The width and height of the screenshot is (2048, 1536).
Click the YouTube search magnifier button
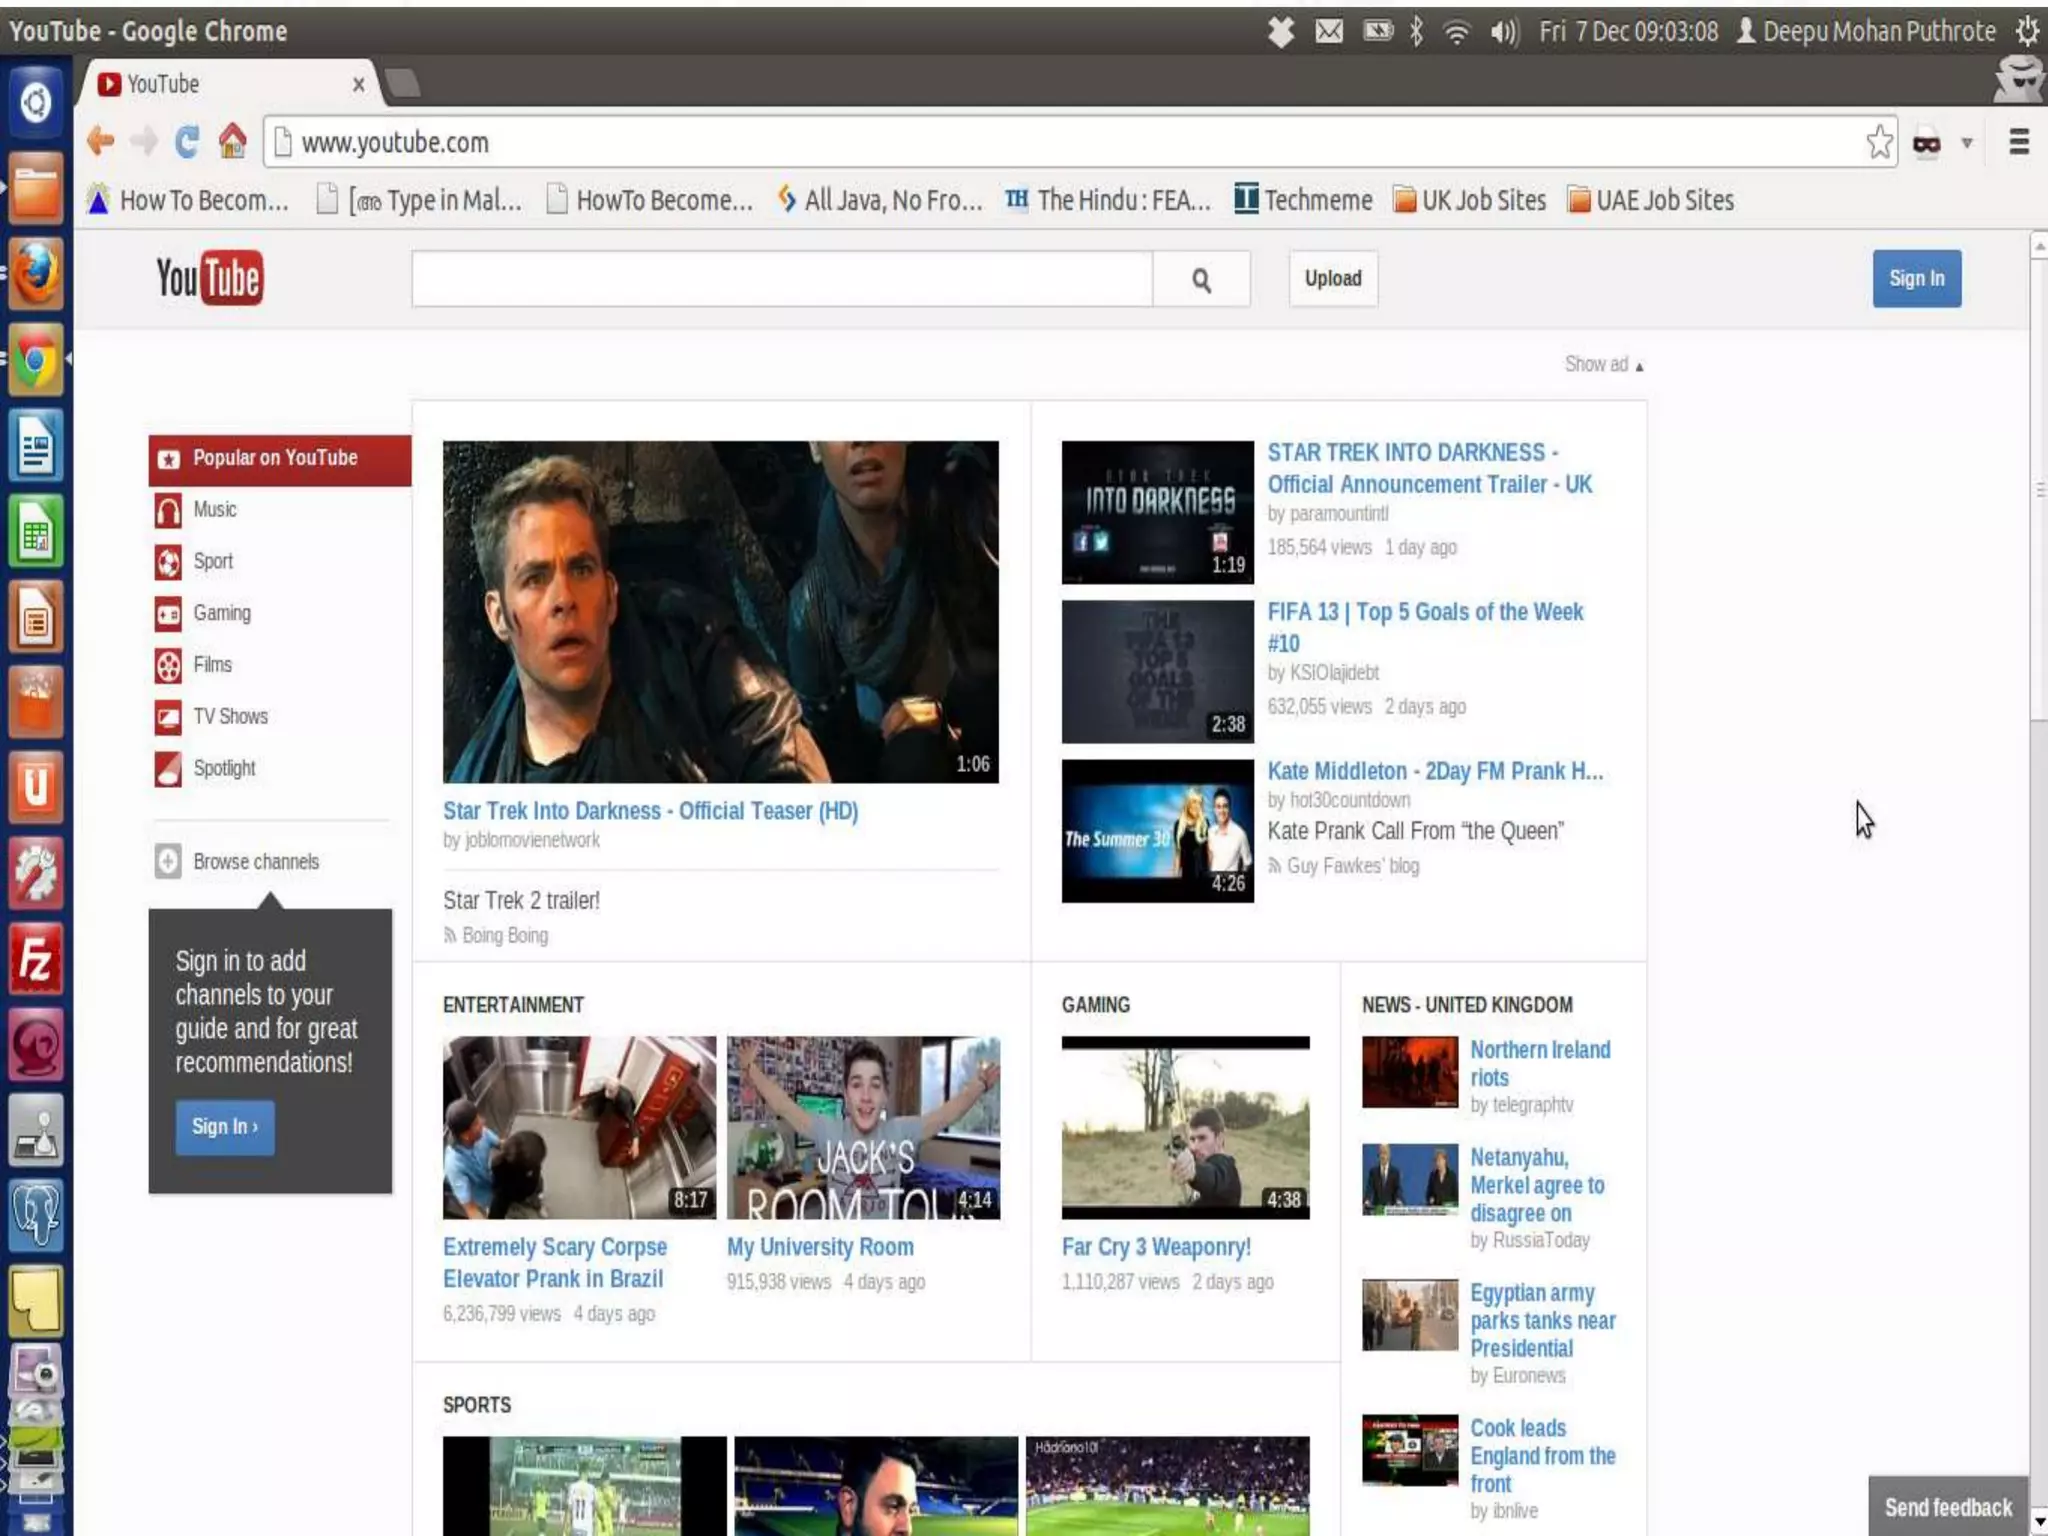pos(1201,280)
